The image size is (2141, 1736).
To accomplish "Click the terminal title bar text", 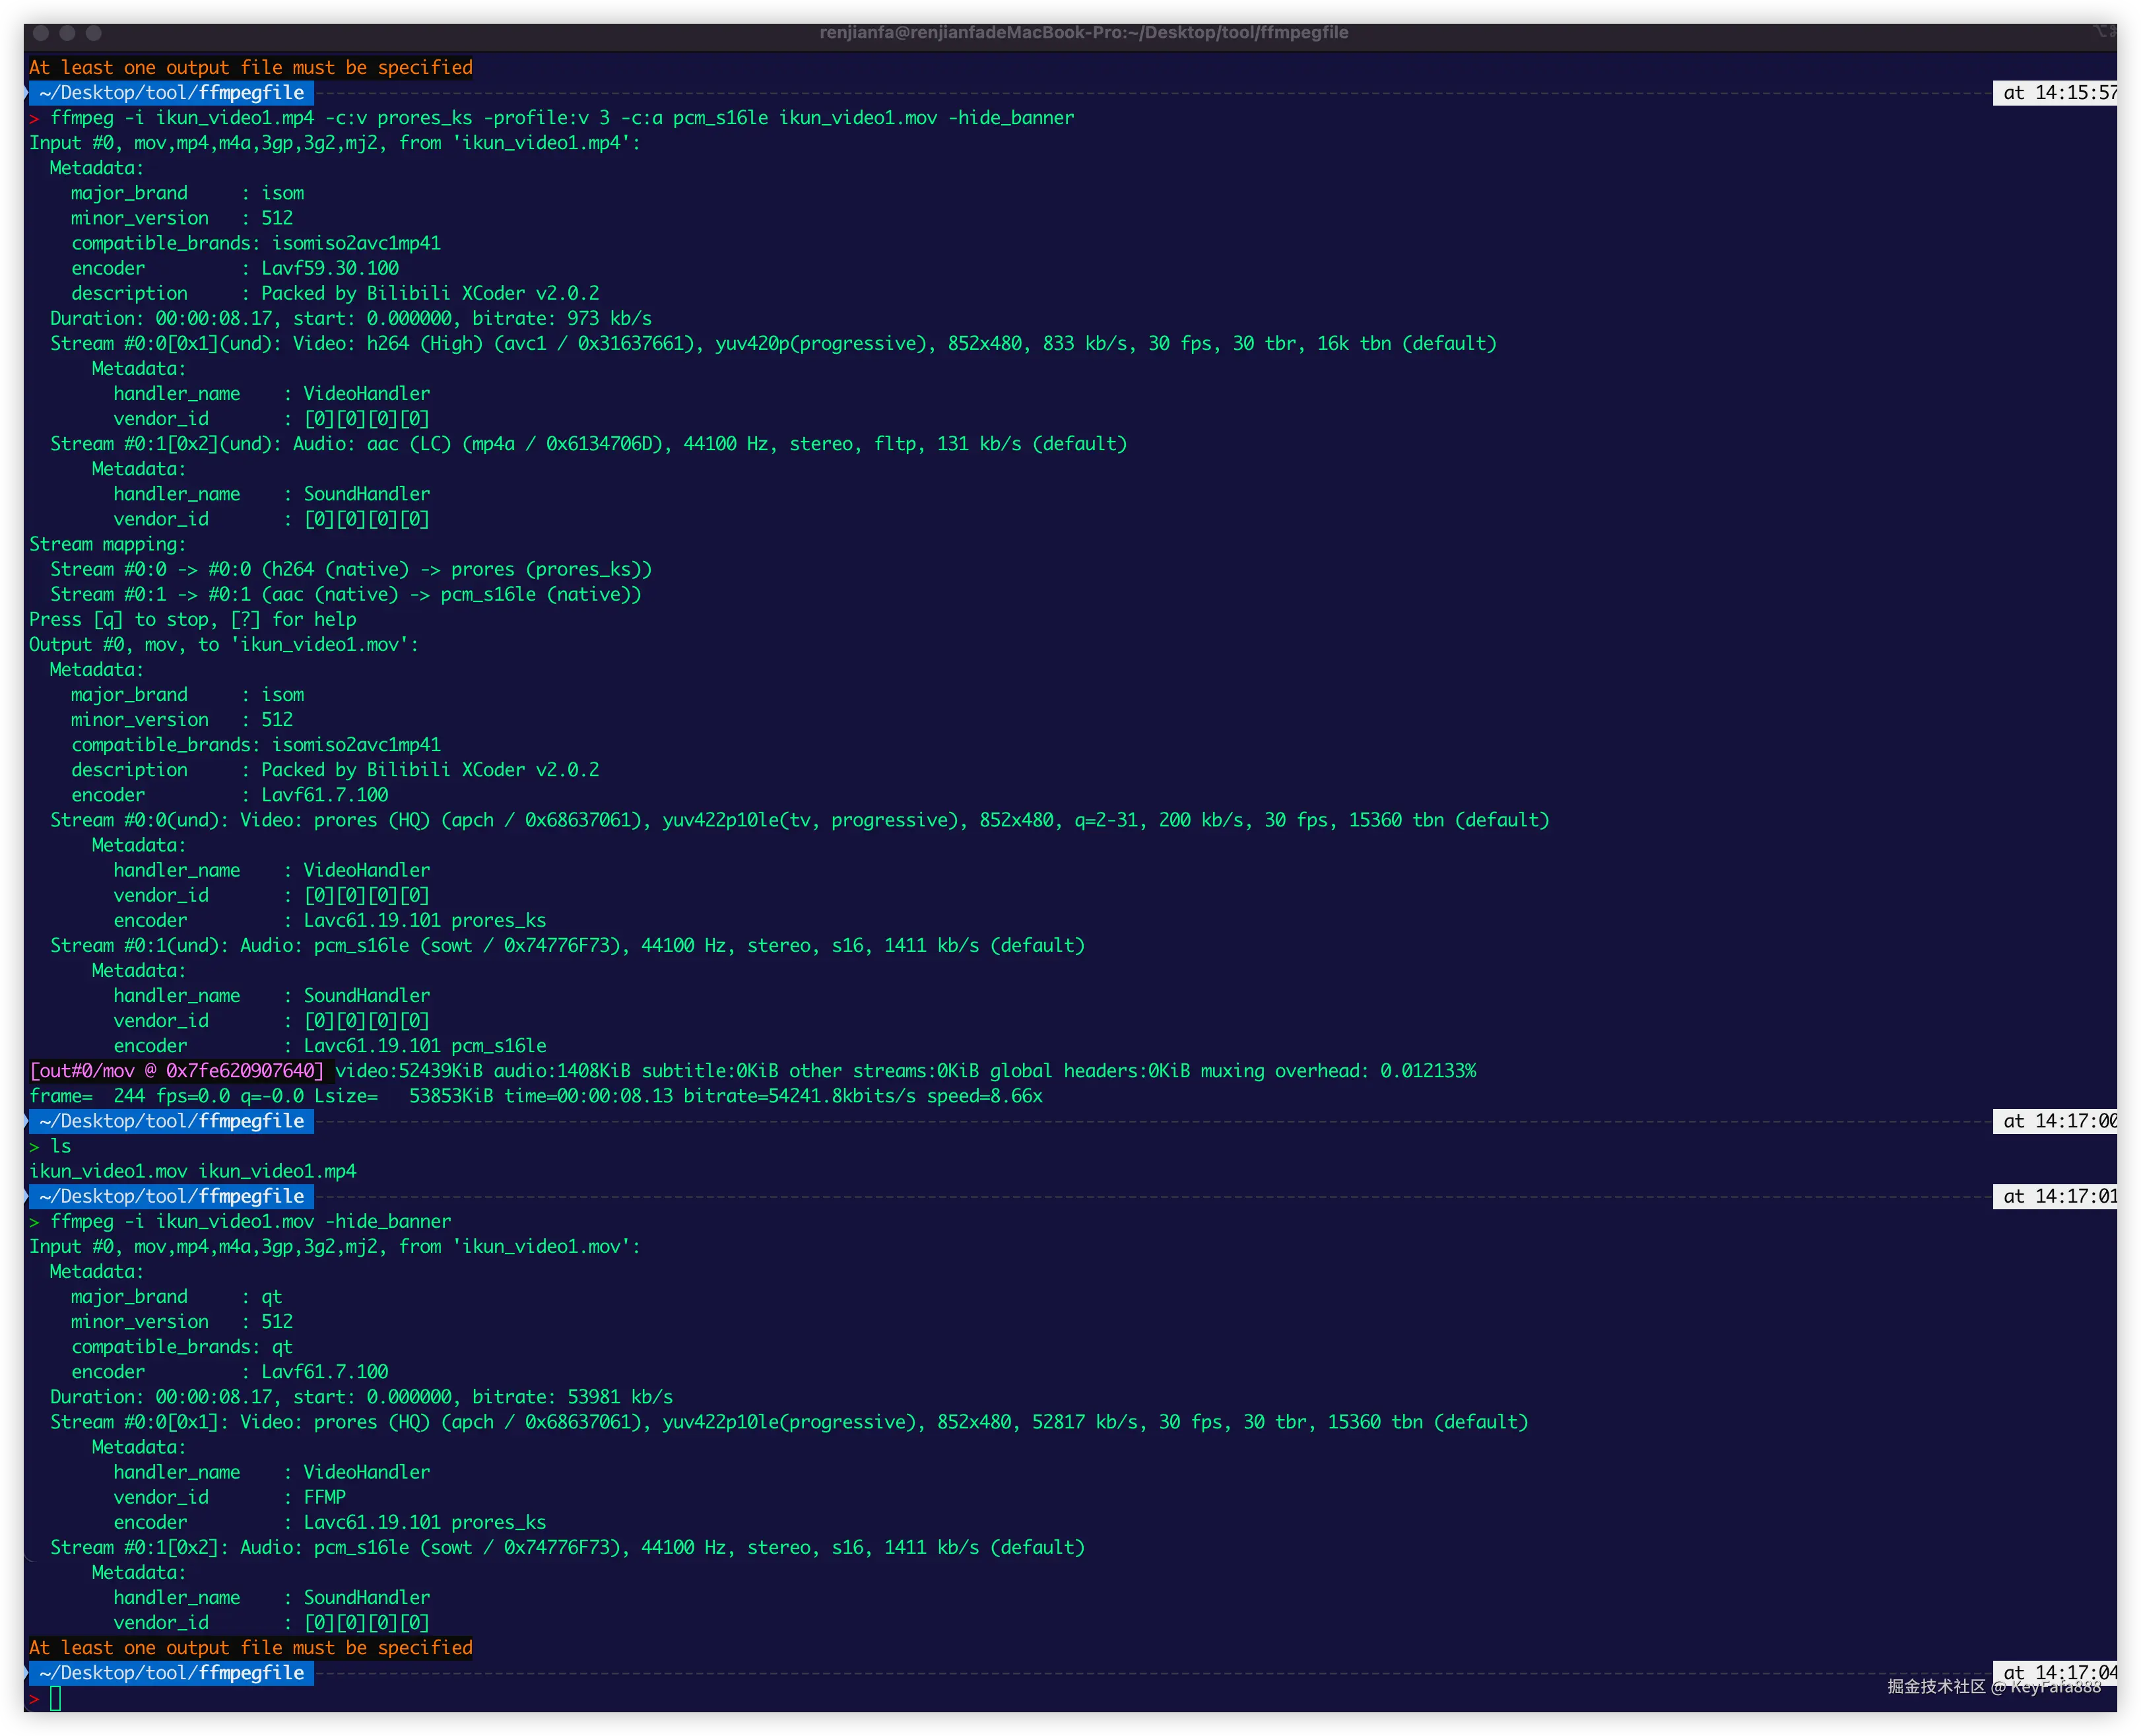I will (1083, 33).
